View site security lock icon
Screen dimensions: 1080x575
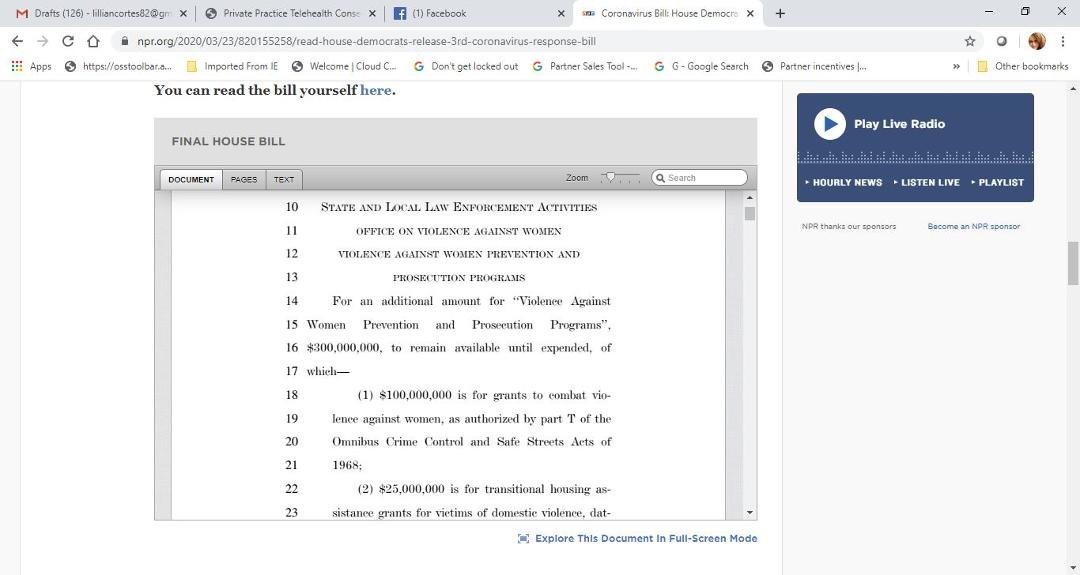[125, 41]
